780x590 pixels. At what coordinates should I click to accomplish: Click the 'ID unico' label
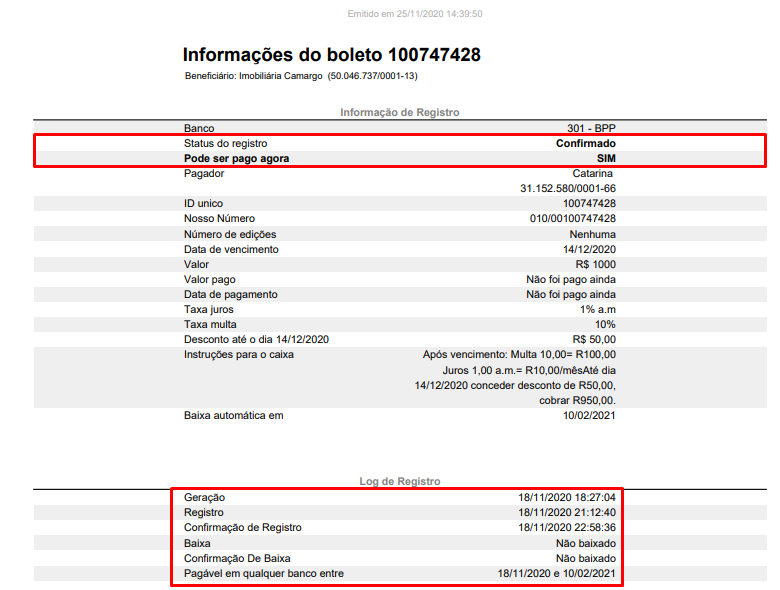point(203,203)
